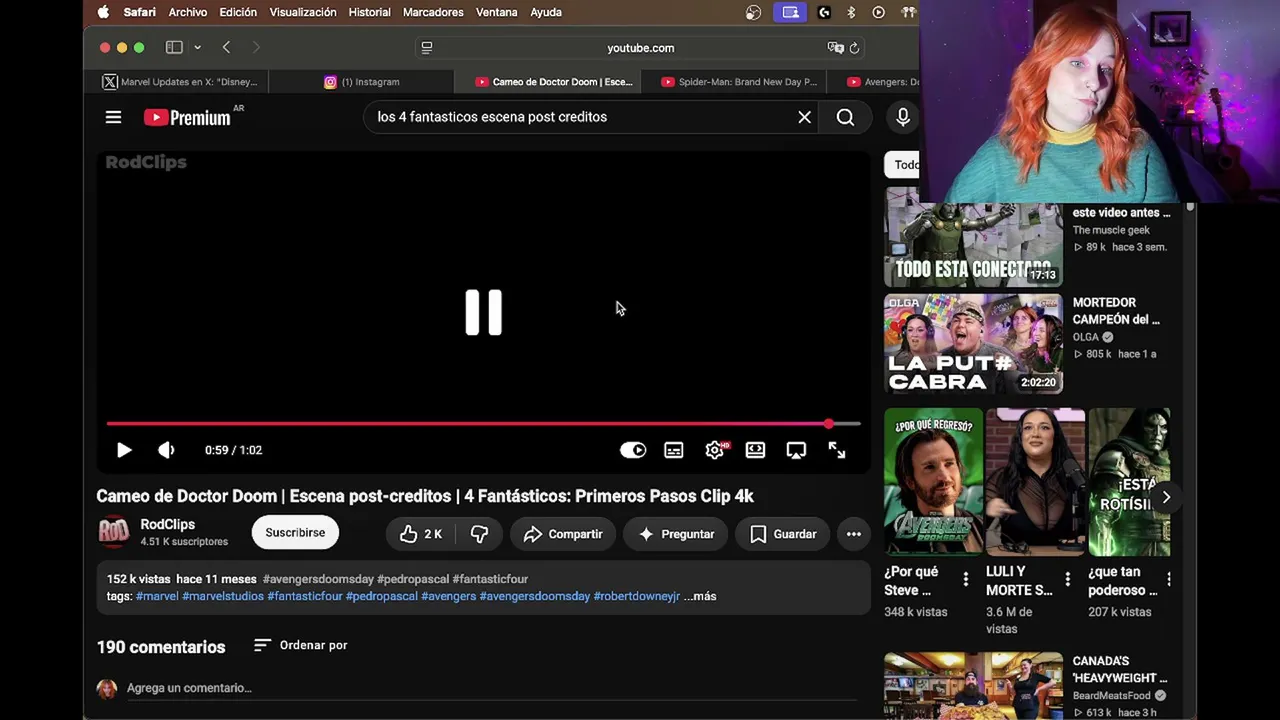This screenshot has width=1280, height=720.
Task: Switch to the Marvel Updates en X tab
Action: coord(180,82)
